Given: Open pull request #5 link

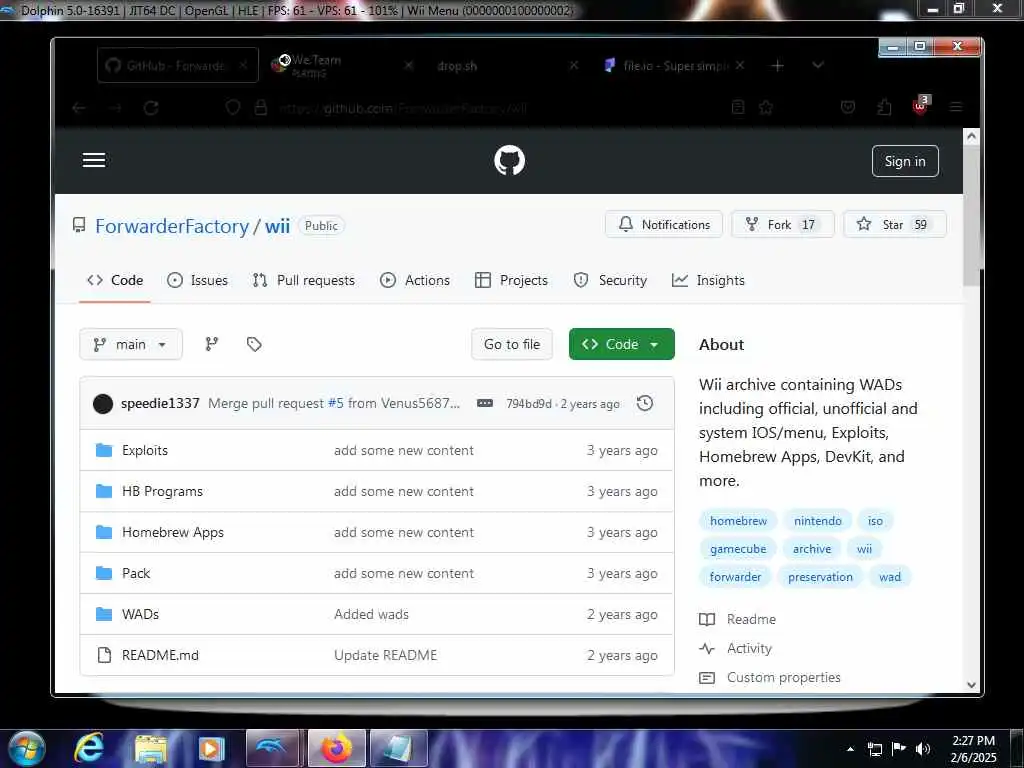Looking at the screenshot, I should pyautogui.click(x=336, y=403).
